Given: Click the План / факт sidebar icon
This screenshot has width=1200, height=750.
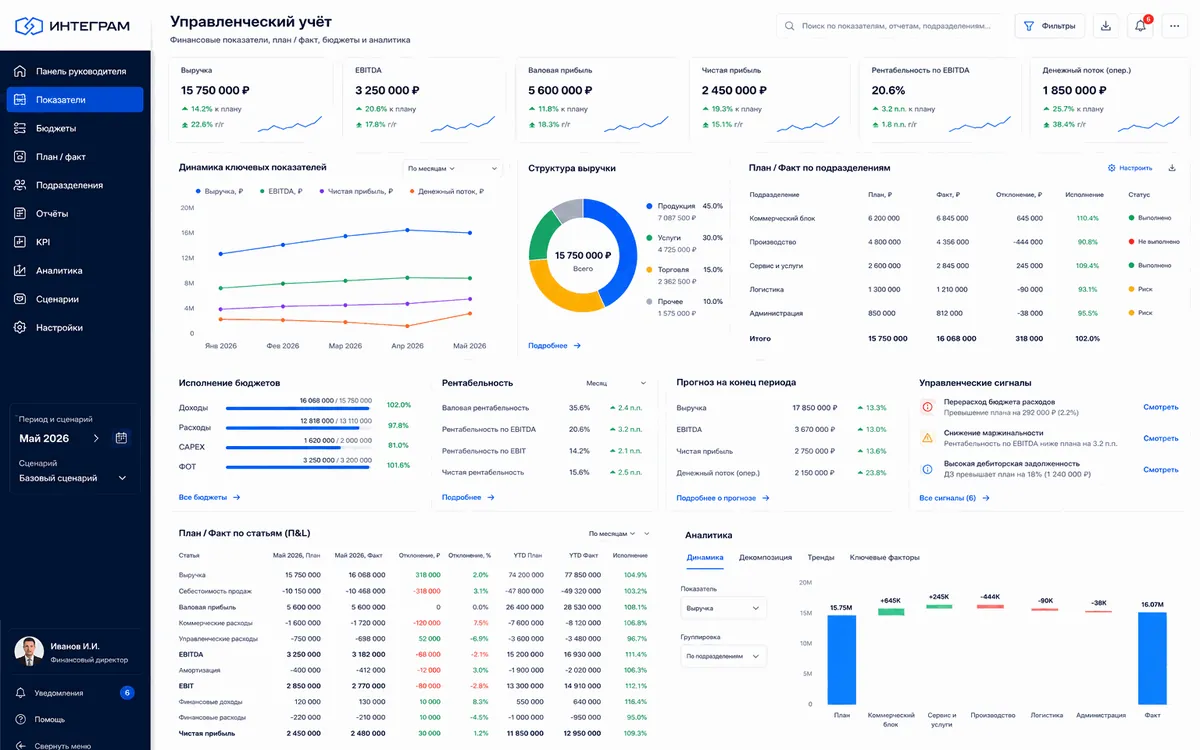Looking at the screenshot, I should pos(20,157).
